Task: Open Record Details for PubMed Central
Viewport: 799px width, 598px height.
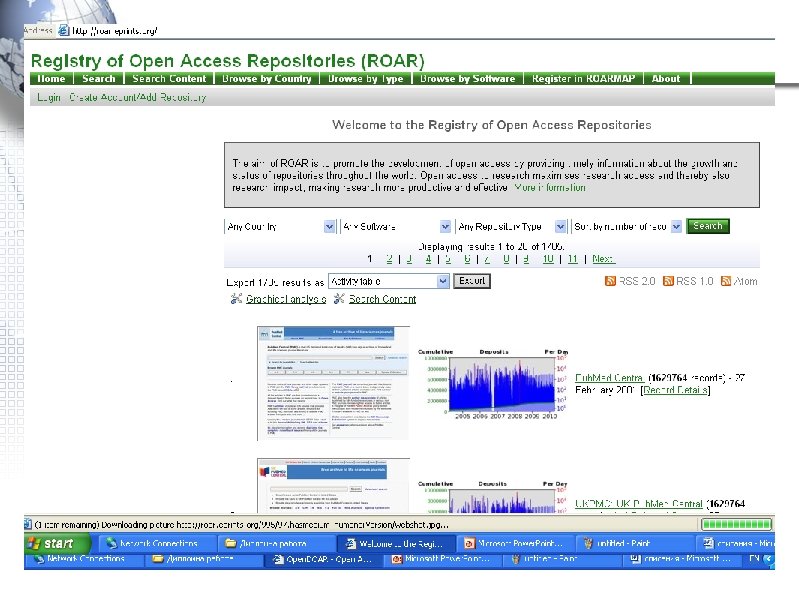Action: 675,390
